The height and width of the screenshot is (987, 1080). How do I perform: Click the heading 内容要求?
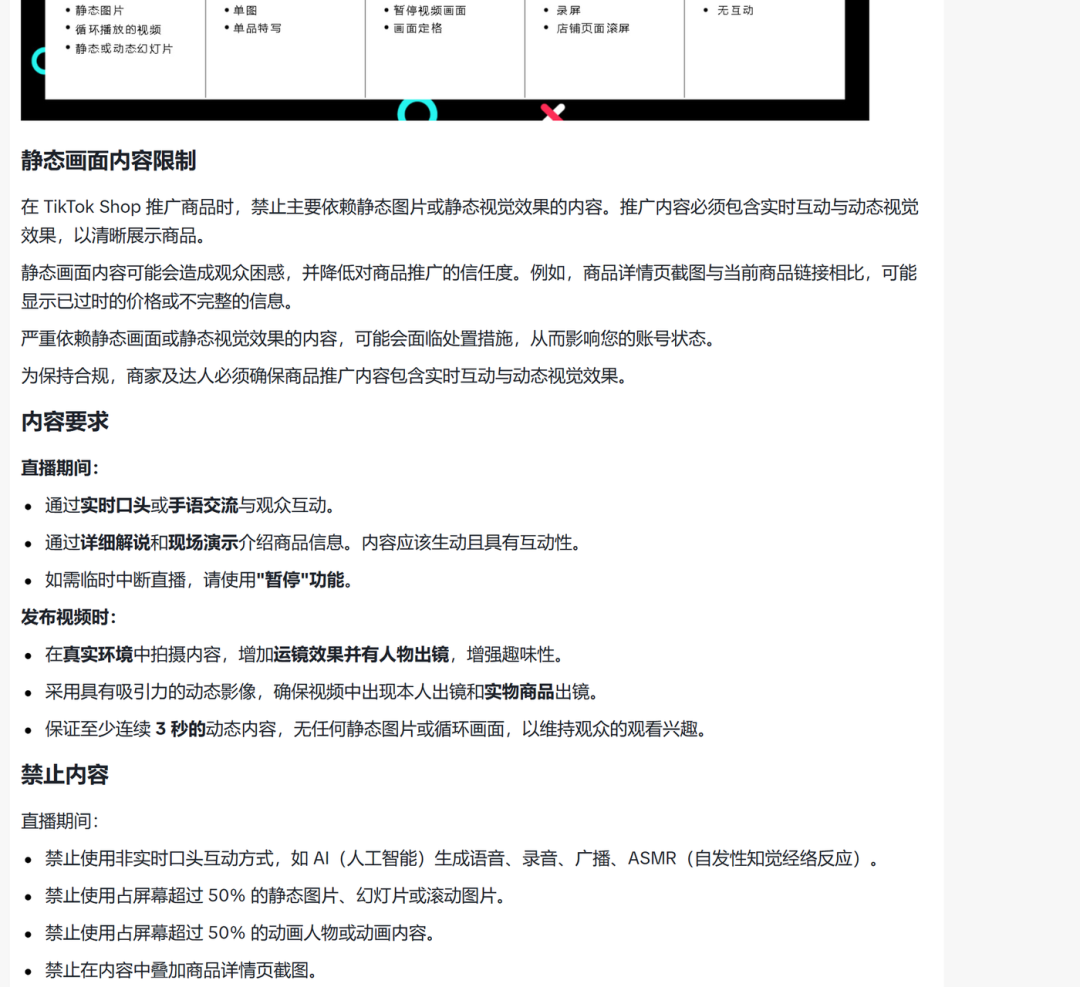pyautogui.click(x=65, y=422)
